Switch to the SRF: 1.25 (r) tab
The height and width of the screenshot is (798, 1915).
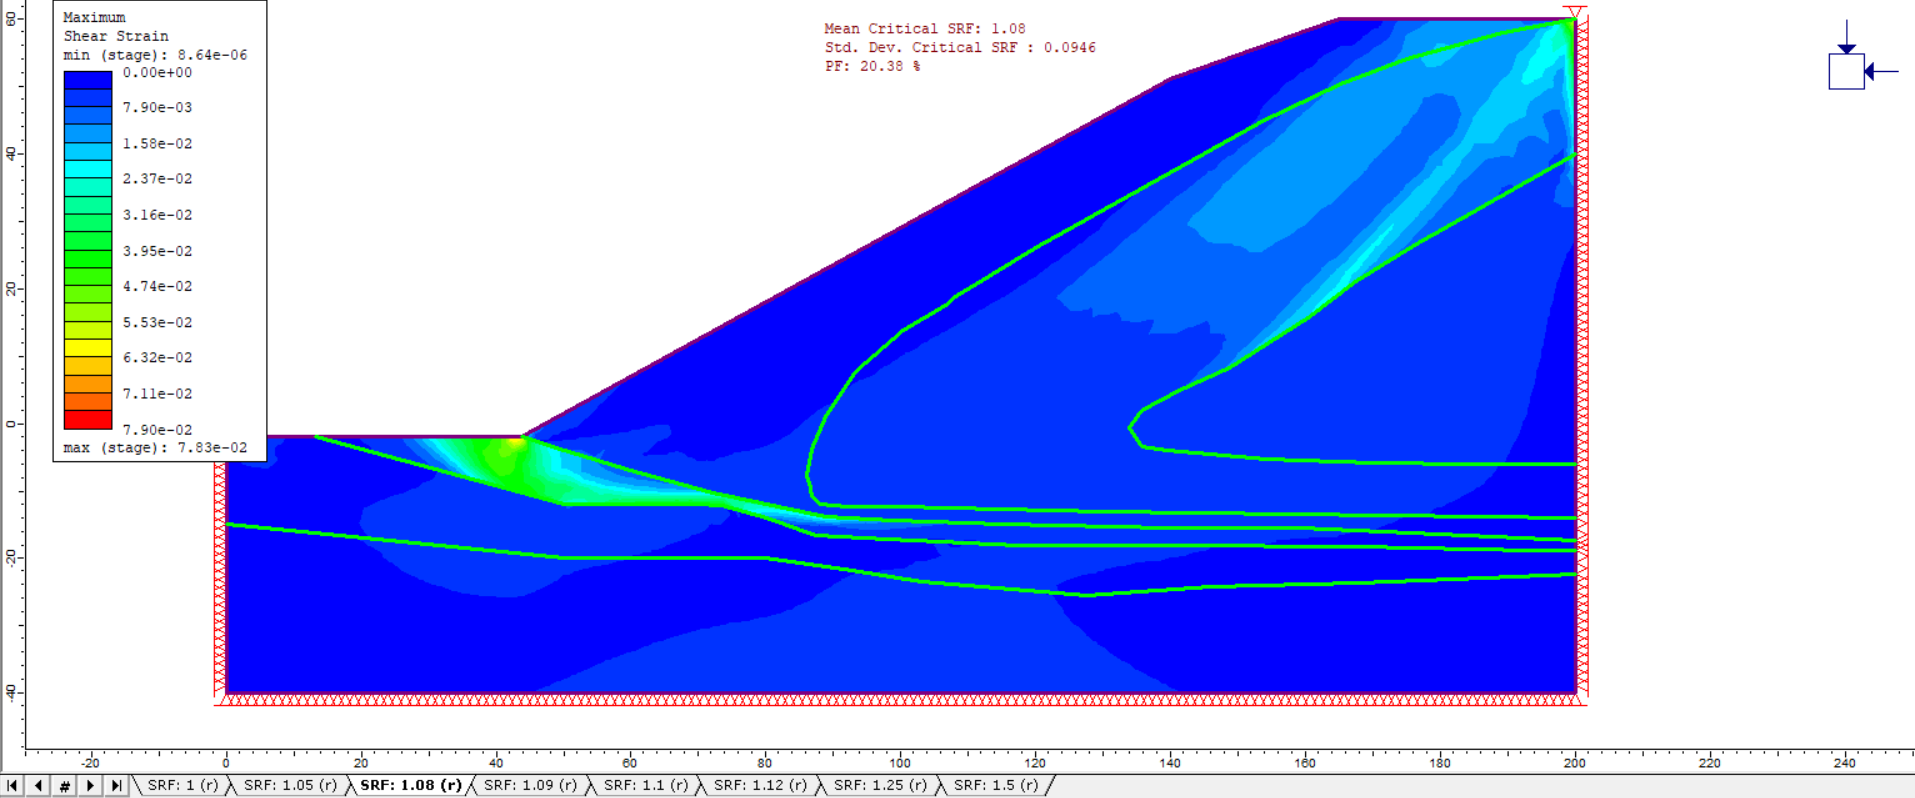click(880, 785)
